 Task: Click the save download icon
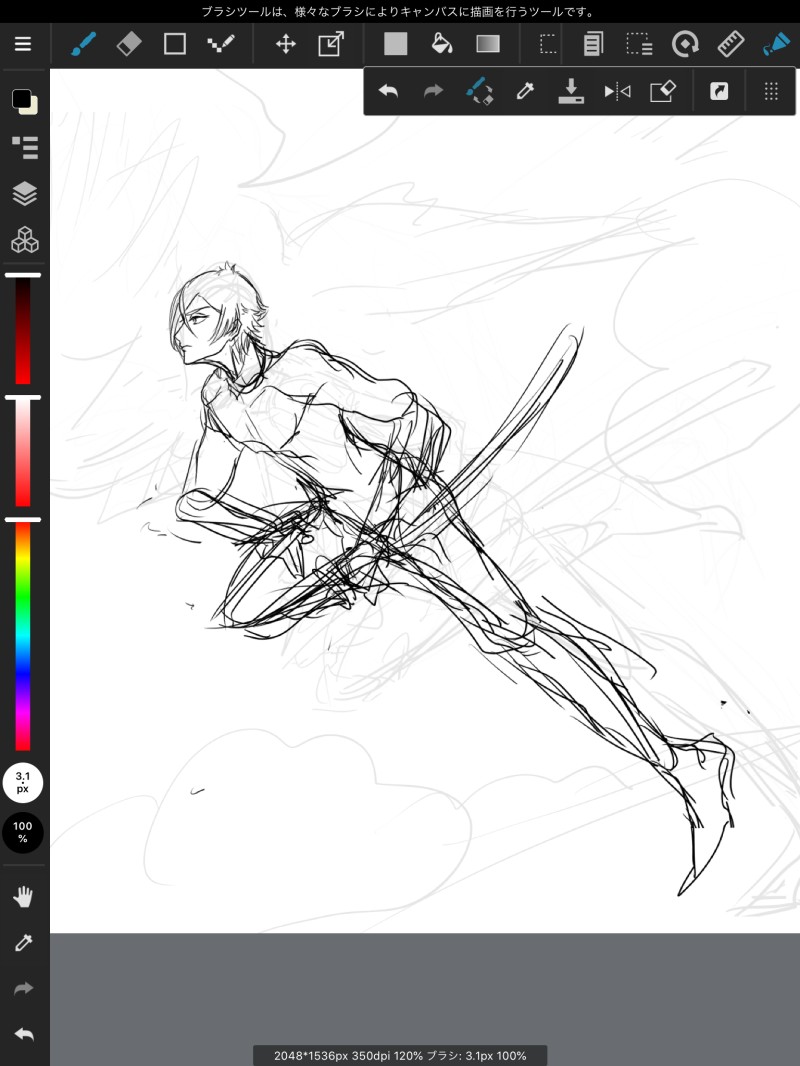[571, 91]
